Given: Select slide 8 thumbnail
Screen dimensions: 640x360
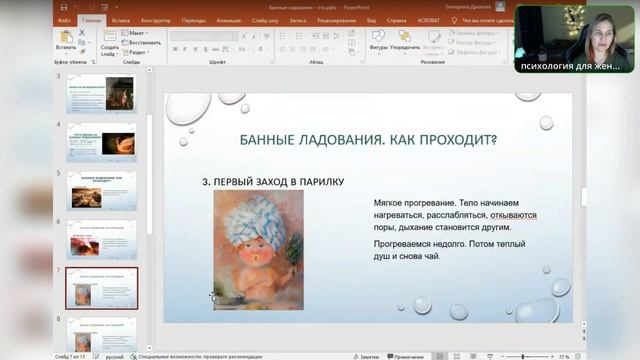Looking at the screenshot, I should click(102, 336).
